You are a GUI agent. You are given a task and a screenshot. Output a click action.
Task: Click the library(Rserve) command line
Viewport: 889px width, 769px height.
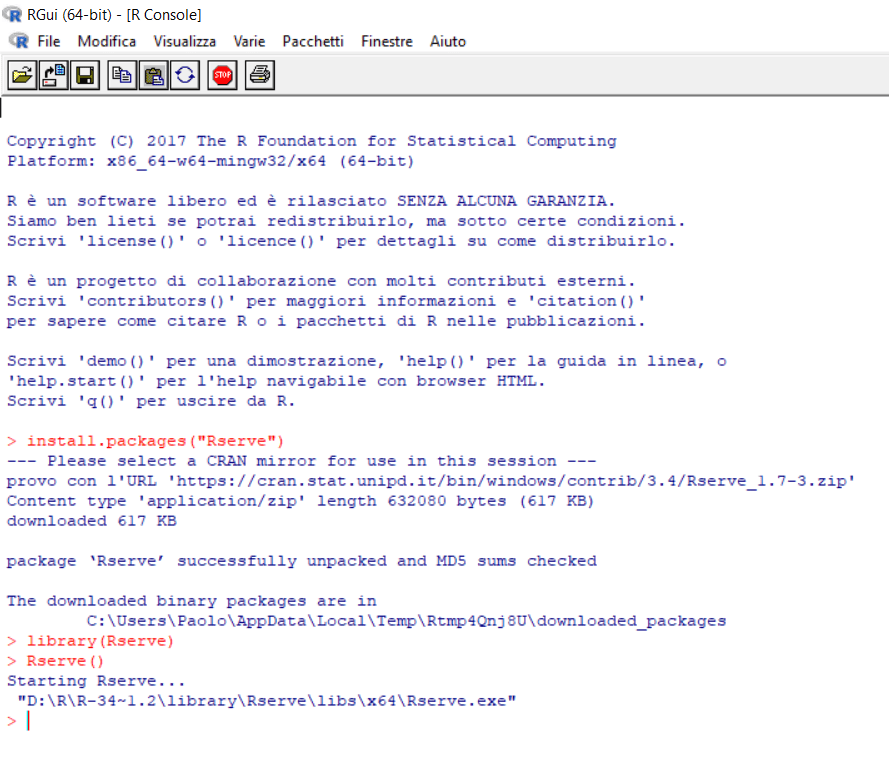click(90, 641)
